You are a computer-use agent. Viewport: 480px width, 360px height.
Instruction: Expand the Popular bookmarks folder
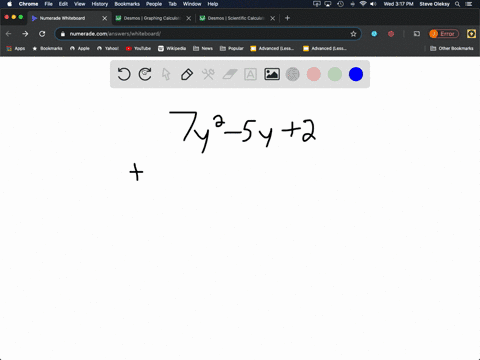(x=232, y=48)
